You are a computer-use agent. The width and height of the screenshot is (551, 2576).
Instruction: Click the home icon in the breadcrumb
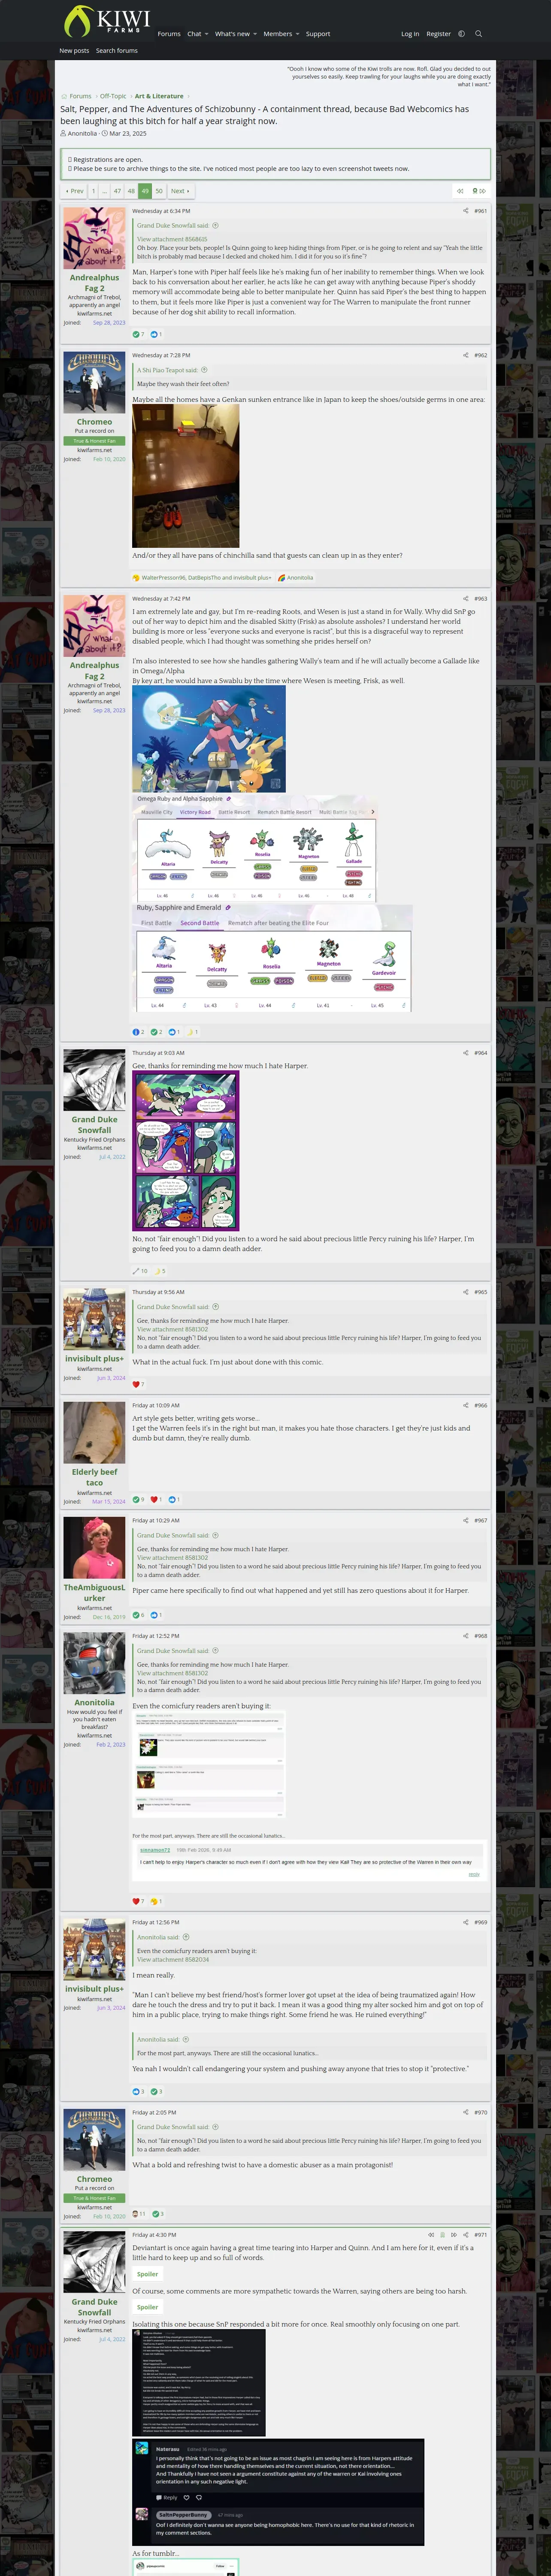64,97
